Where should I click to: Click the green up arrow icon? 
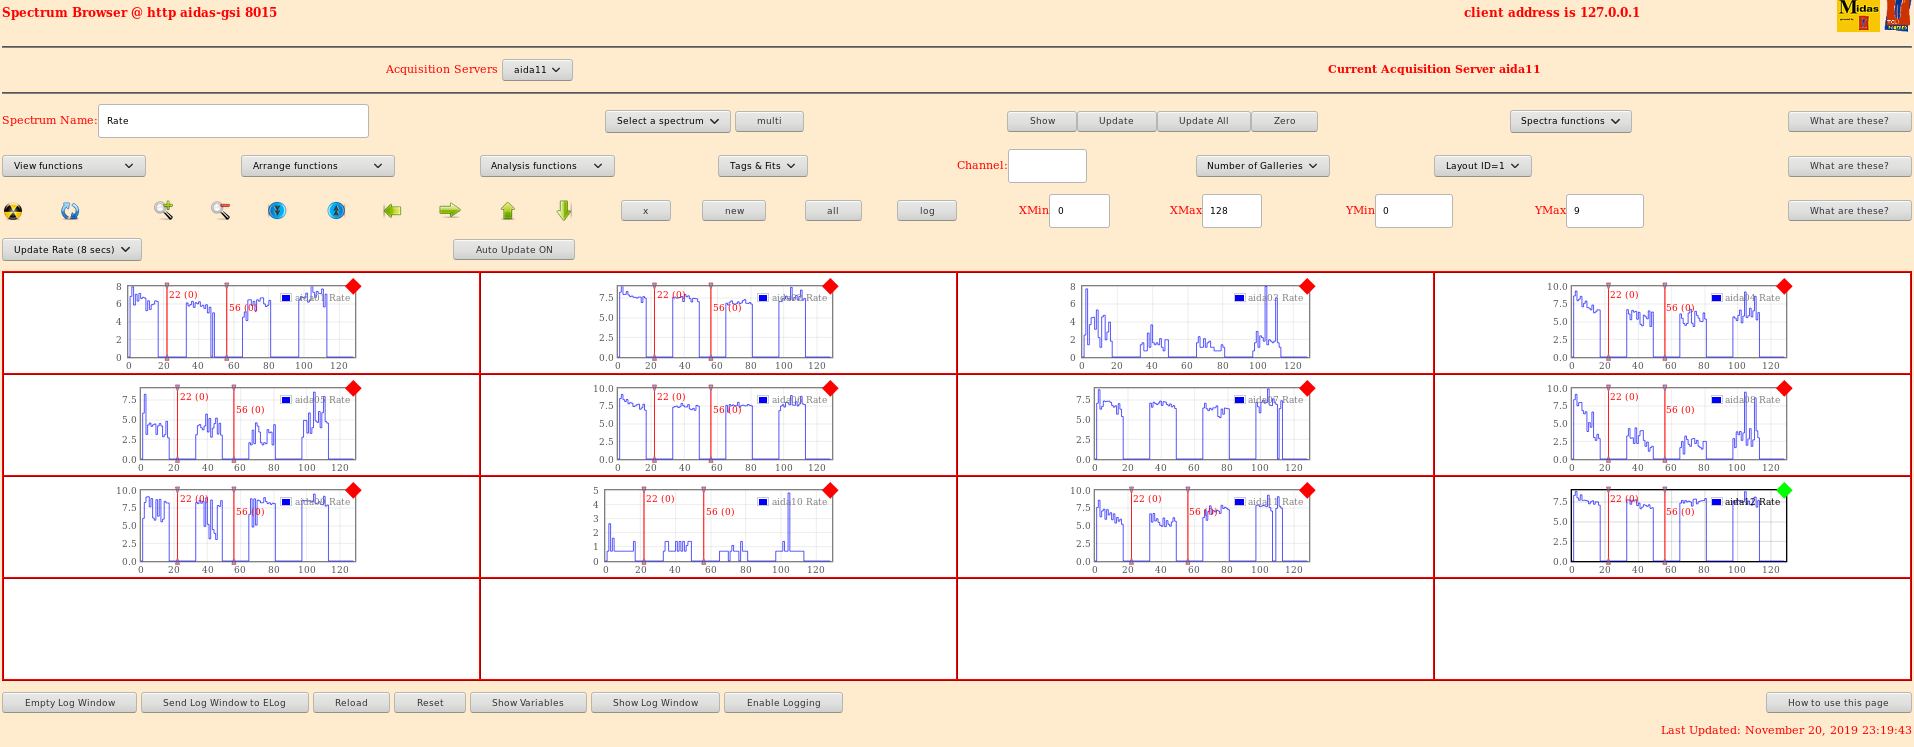pyautogui.click(x=508, y=210)
